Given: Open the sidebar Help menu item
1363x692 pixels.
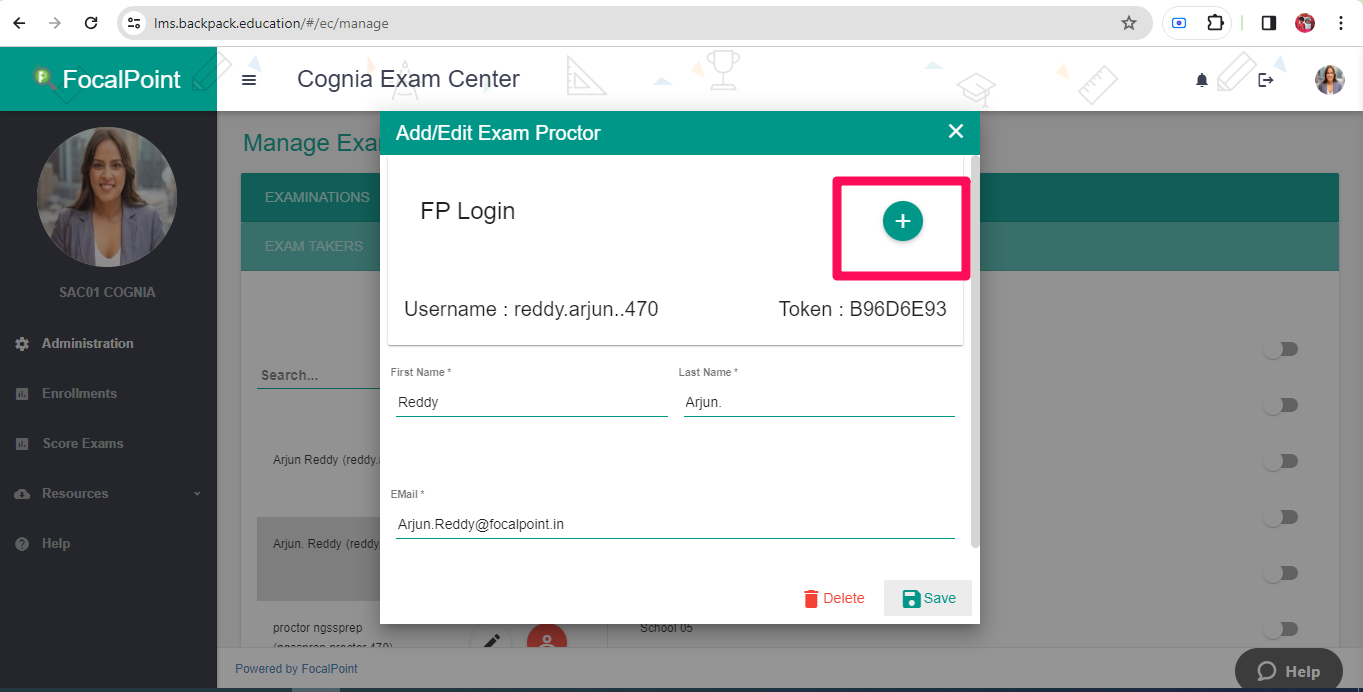Looking at the screenshot, I should [56, 544].
